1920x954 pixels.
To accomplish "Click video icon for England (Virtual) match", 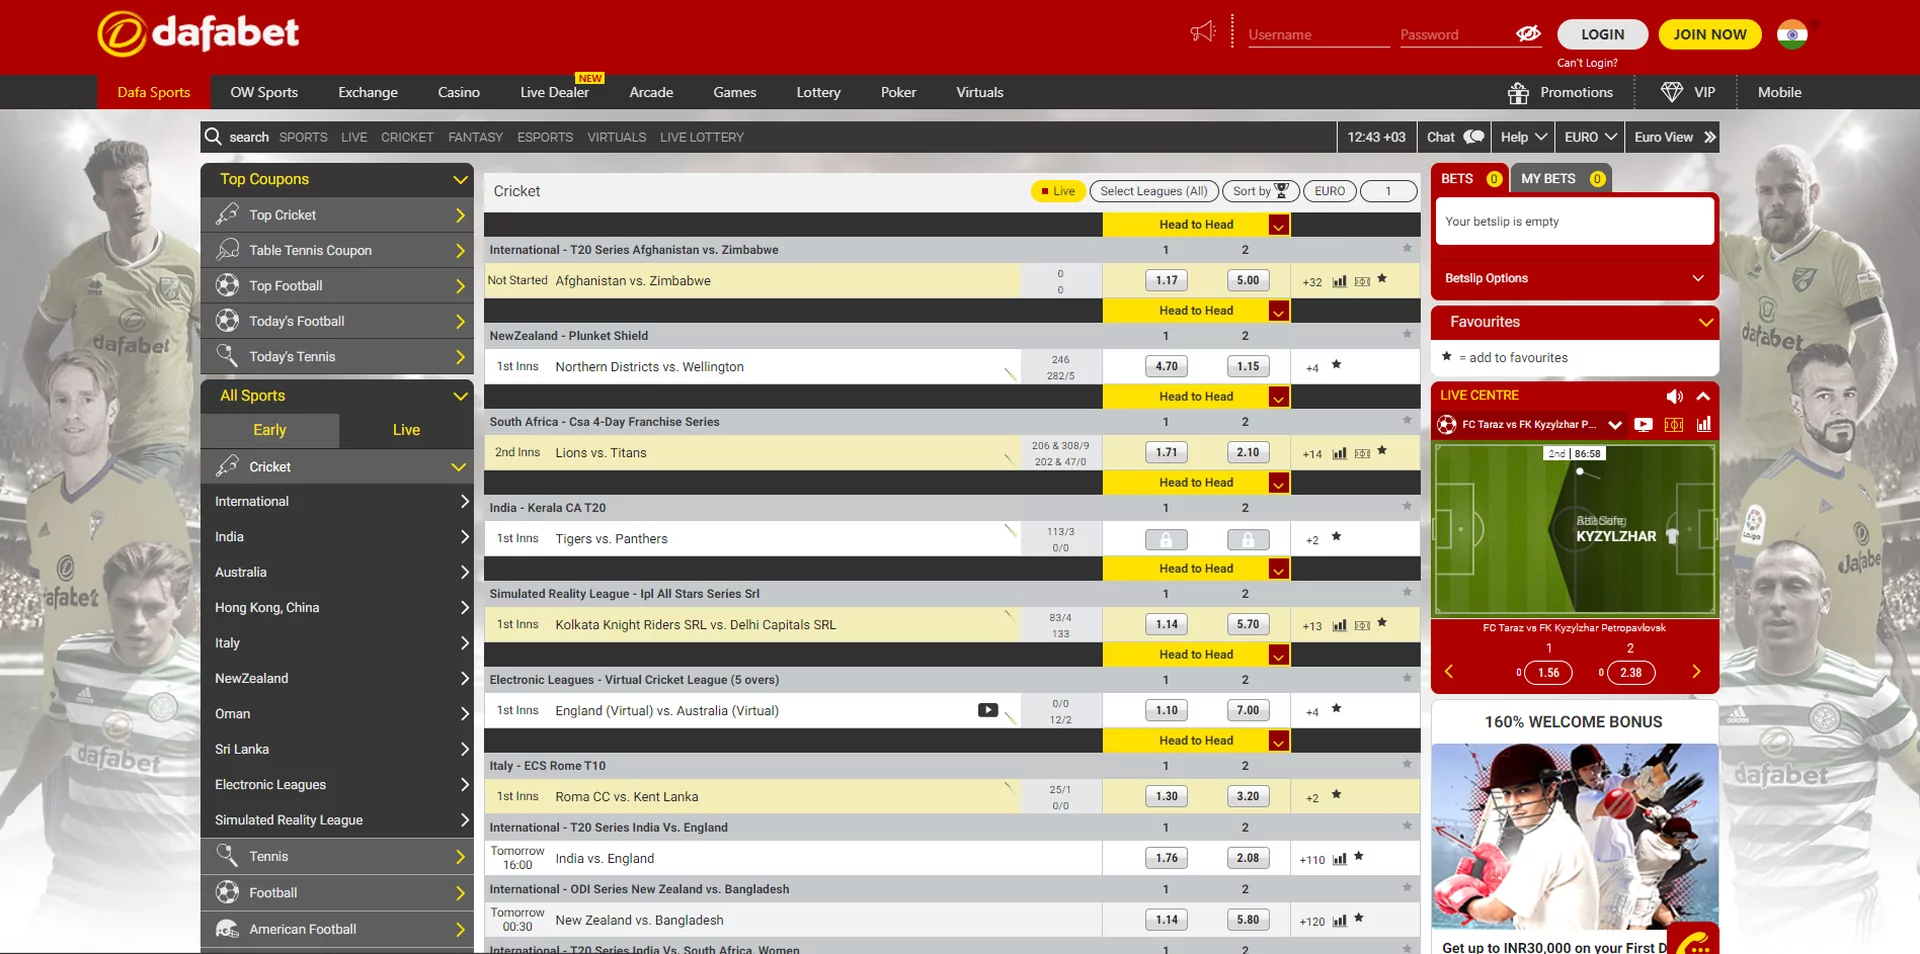I will (988, 710).
